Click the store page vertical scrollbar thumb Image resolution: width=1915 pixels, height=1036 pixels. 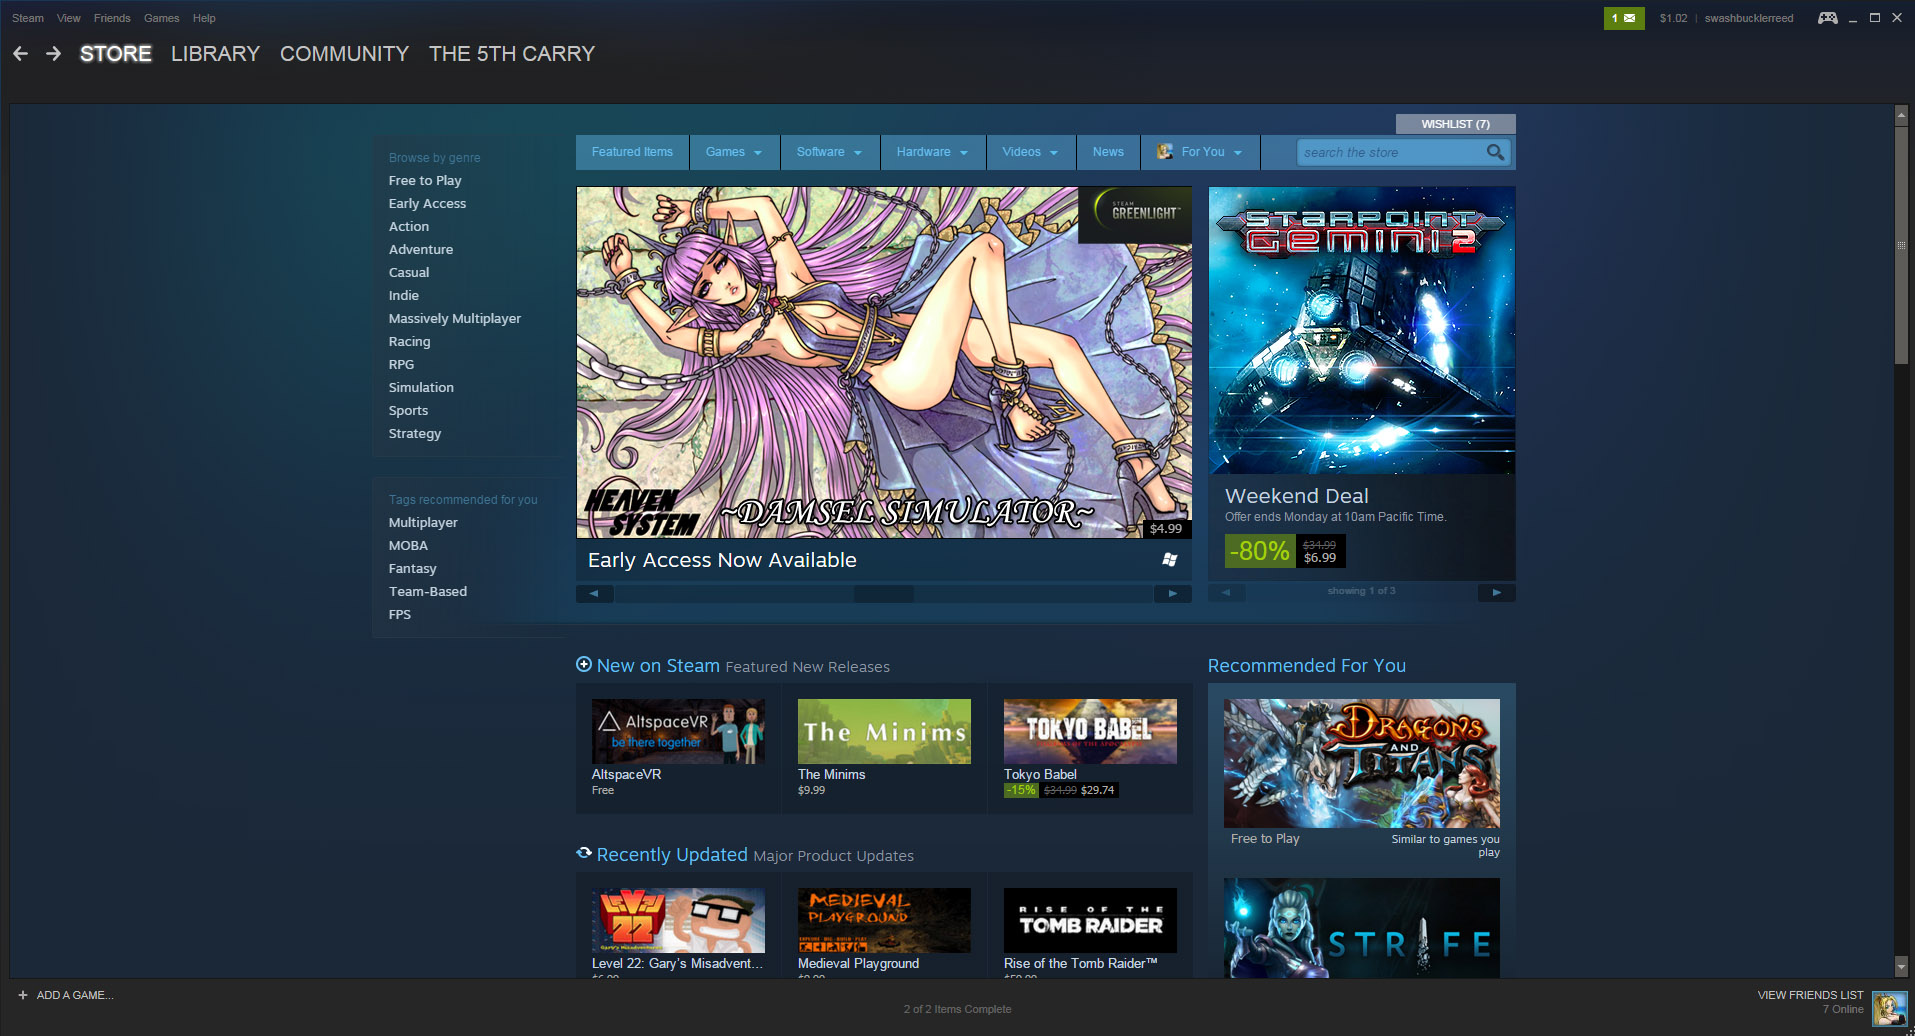(1901, 246)
